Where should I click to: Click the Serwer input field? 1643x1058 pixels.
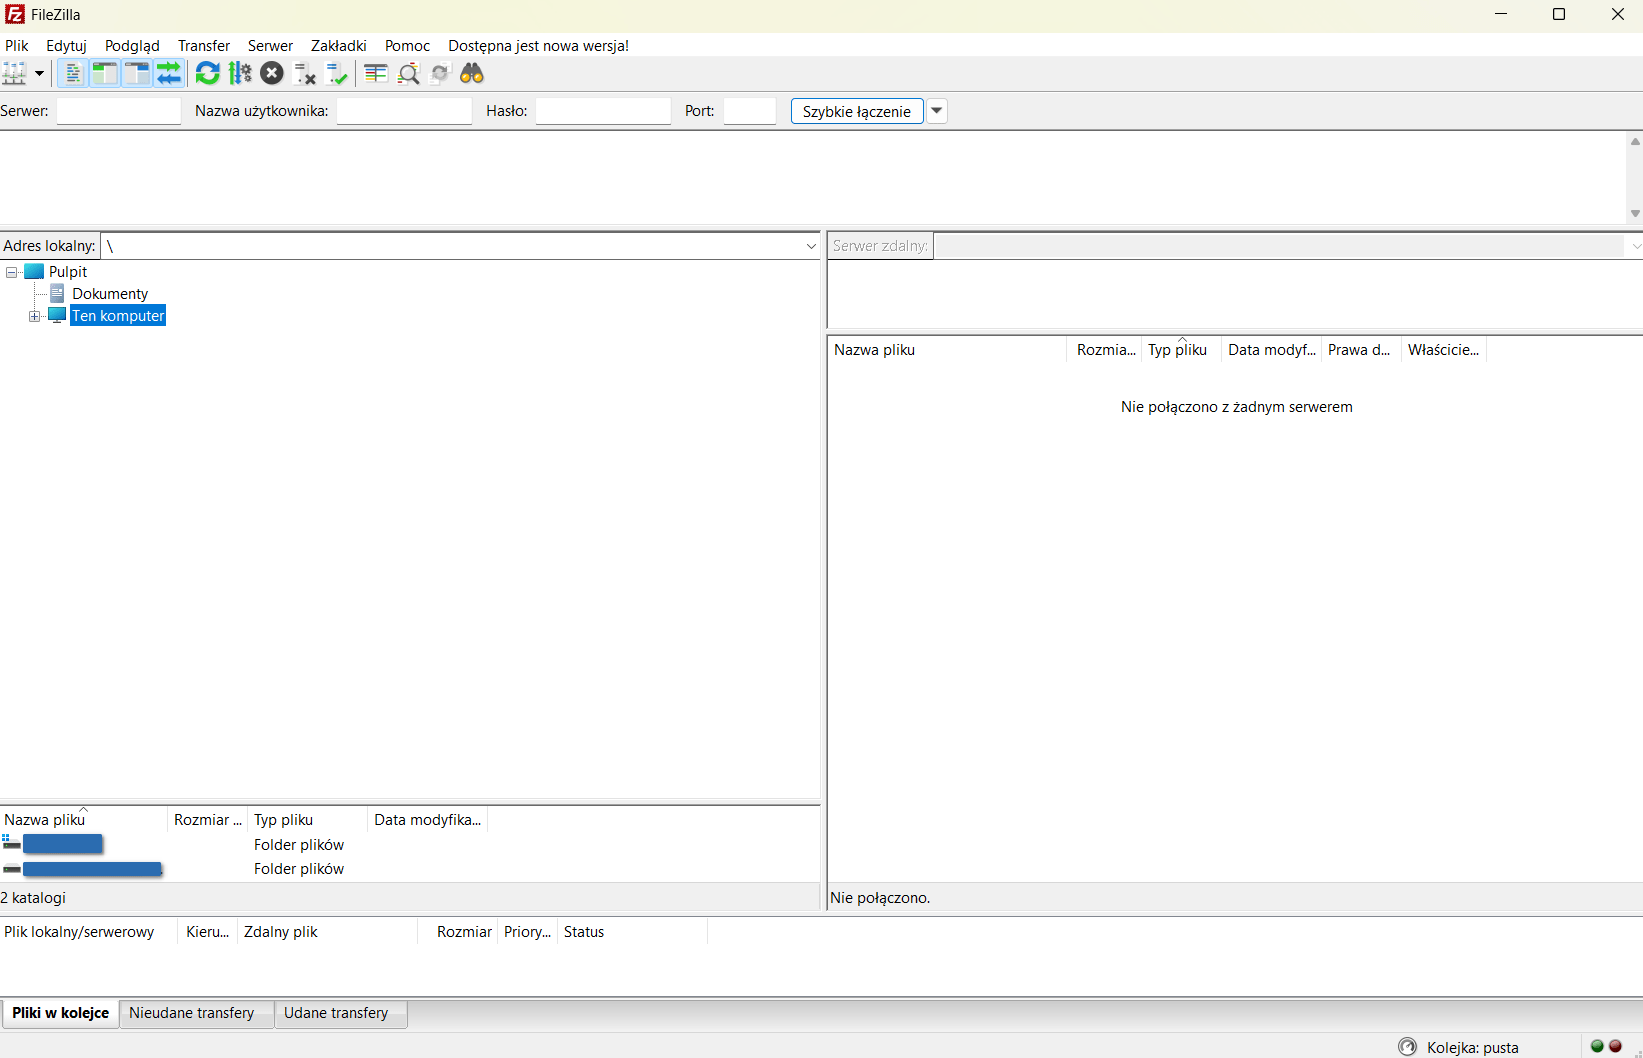pyautogui.click(x=119, y=111)
